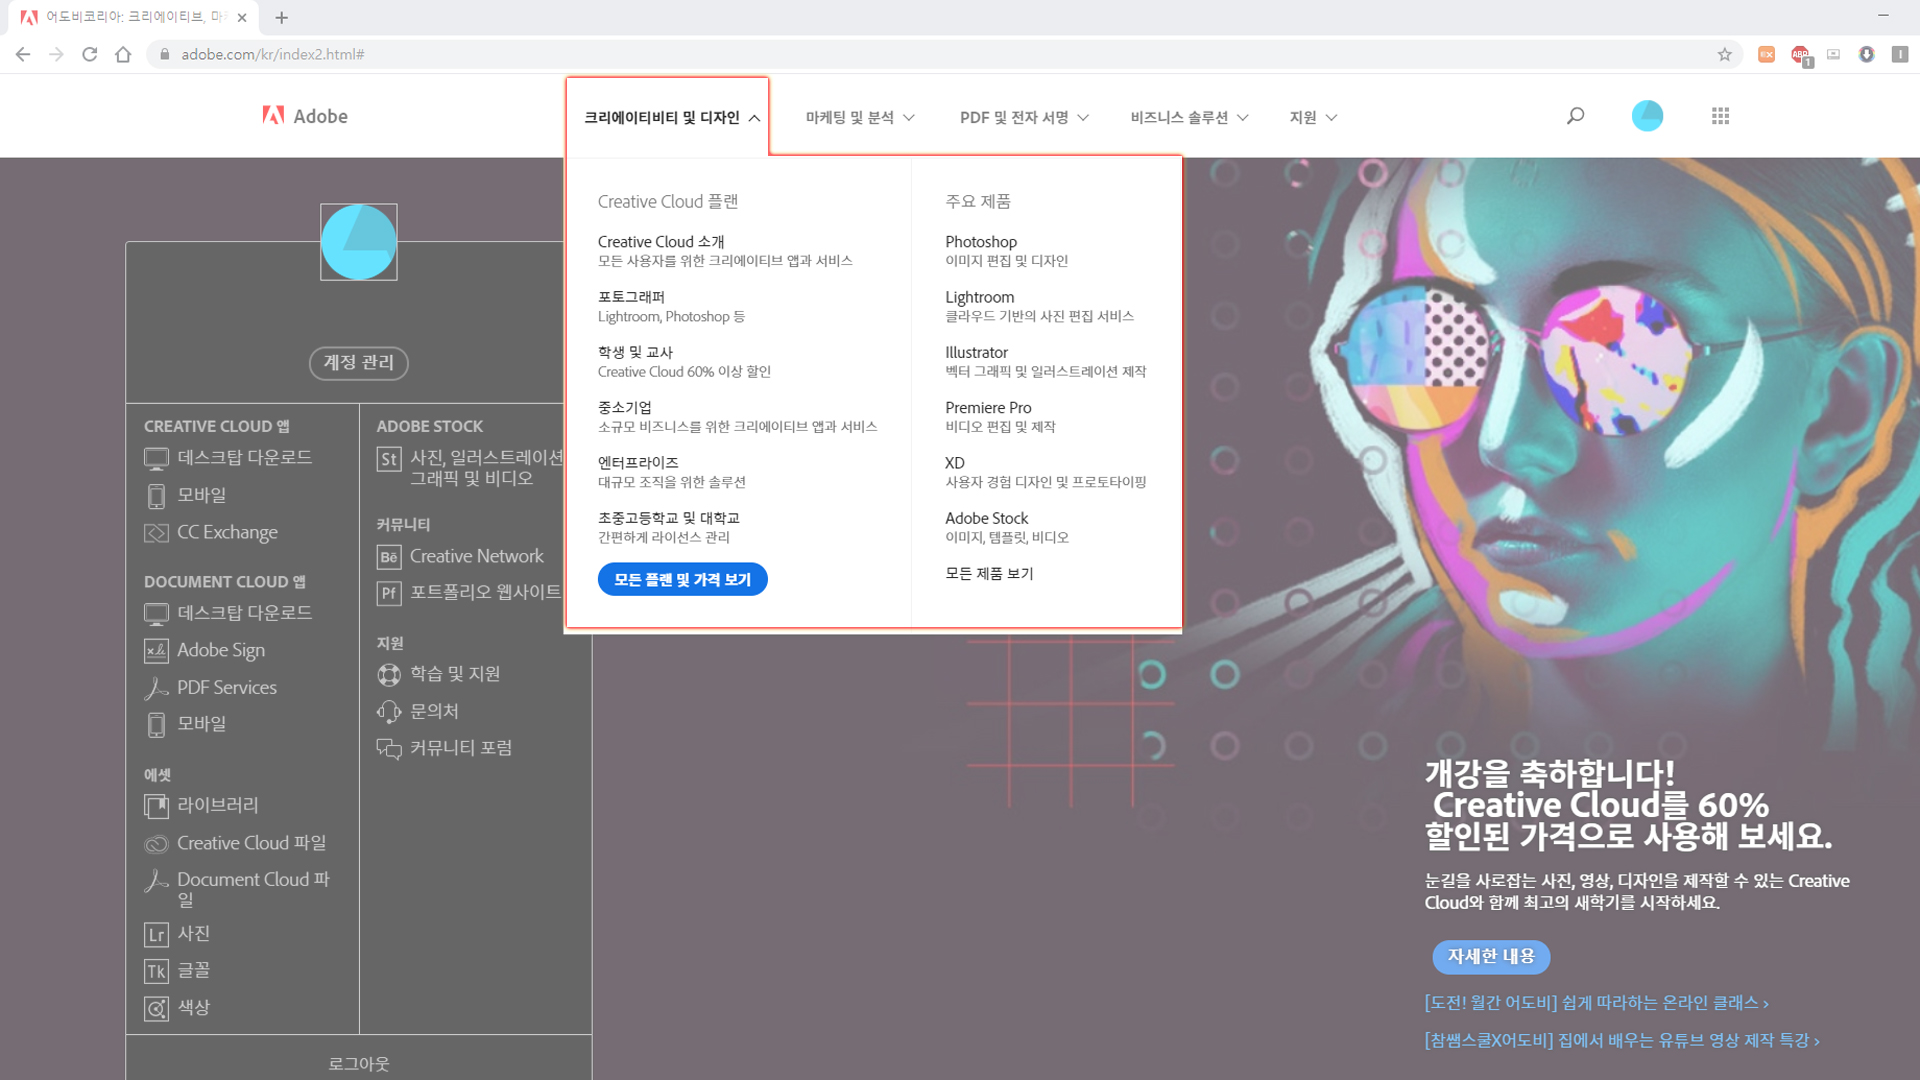Select Premiere Pro menu entry
This screenshot has height=1080, width=1920.
(987, 408)
